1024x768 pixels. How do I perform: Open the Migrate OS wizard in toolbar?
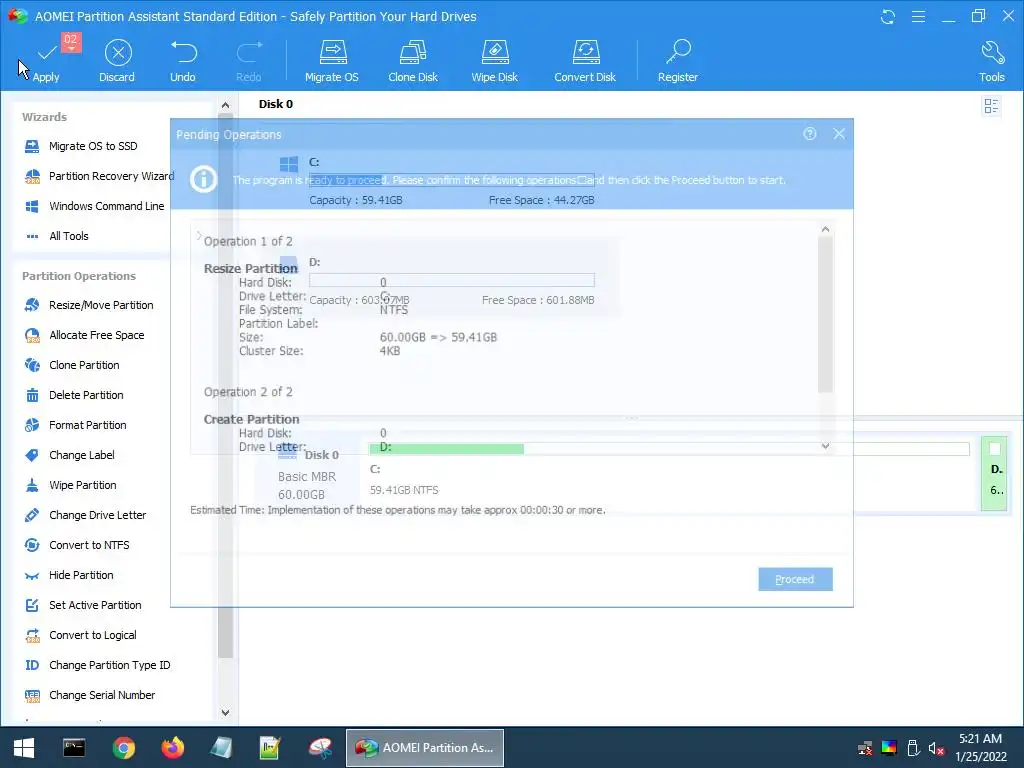(332, 62)
